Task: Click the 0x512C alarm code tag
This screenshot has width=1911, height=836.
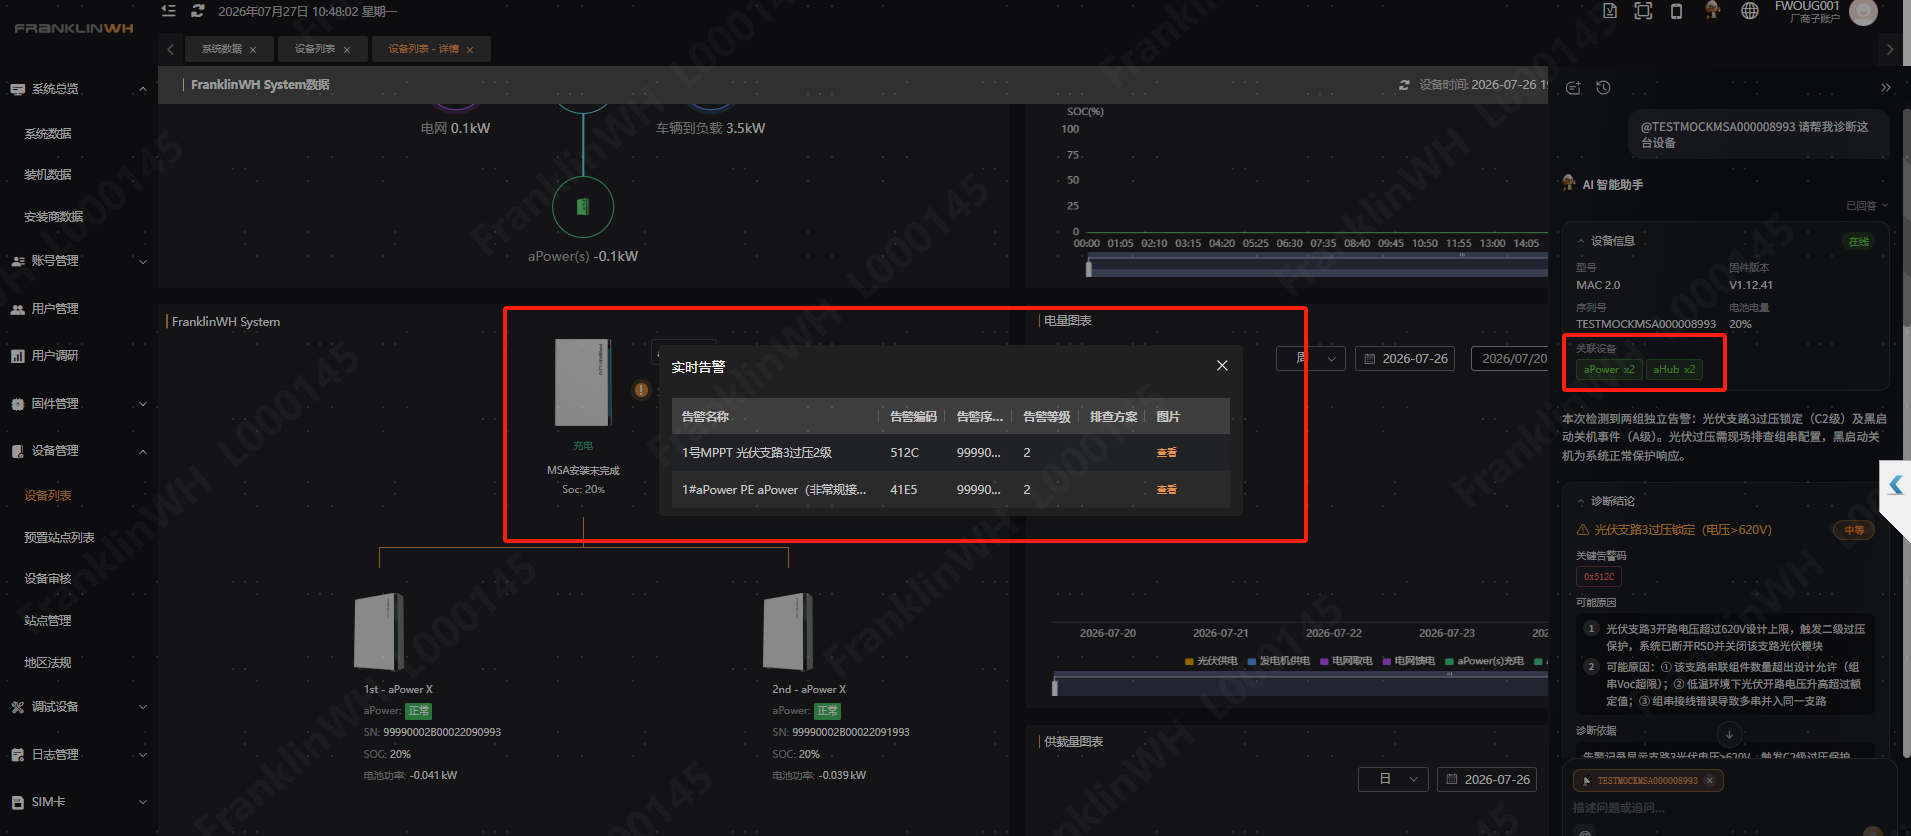Action: 1599,577
